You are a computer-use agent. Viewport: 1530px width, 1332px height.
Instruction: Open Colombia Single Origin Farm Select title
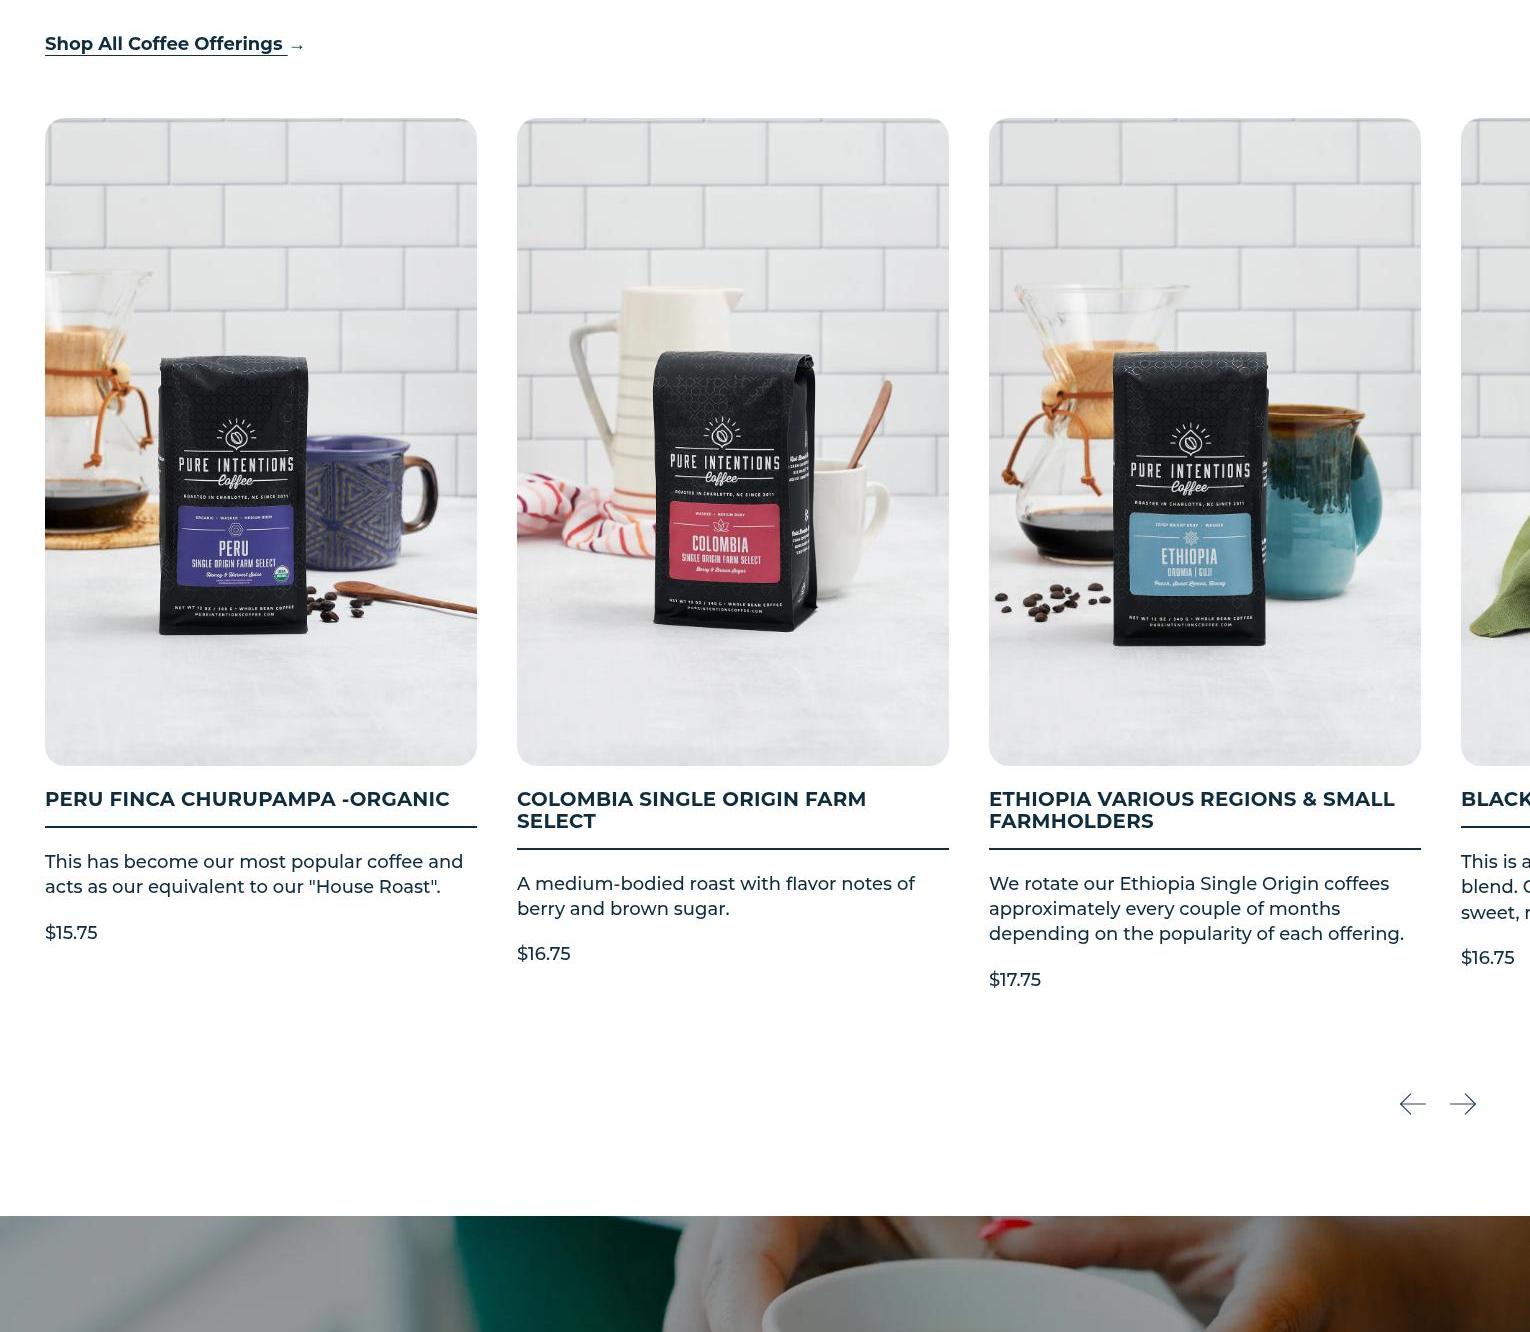click(692, 810)
